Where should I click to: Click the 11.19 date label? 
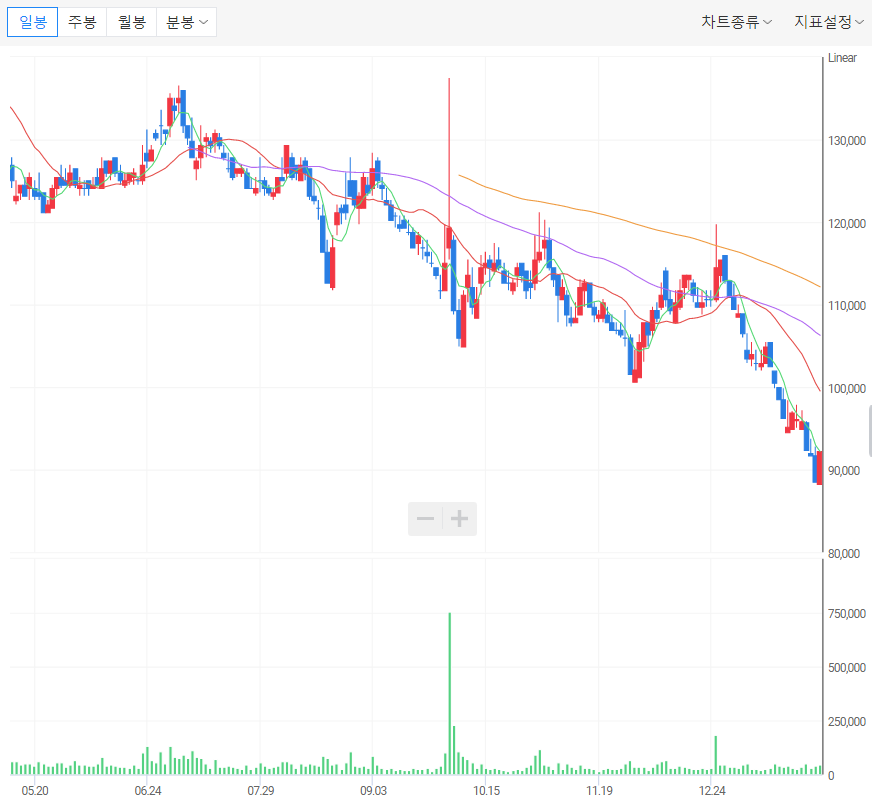(x=600, y=790)
